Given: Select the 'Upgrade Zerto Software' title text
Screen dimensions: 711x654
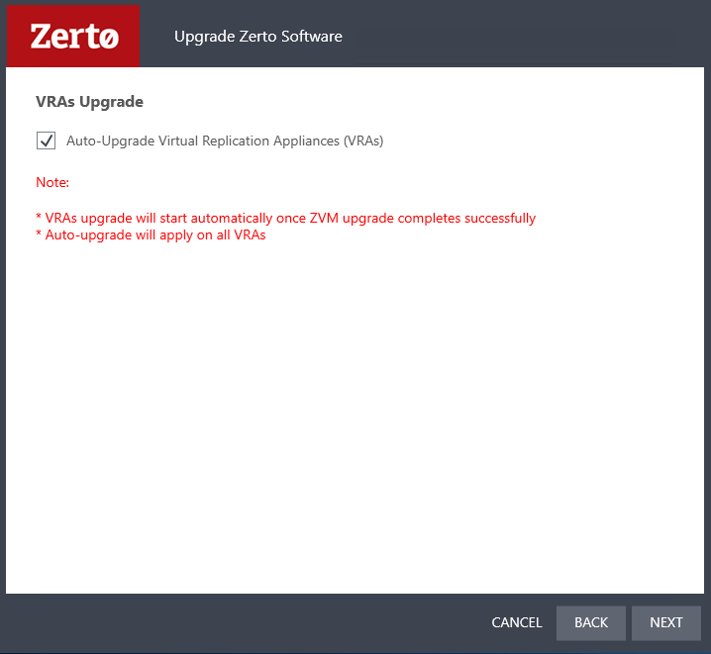Looking at the screenshot, I should [x=258, y=37].
